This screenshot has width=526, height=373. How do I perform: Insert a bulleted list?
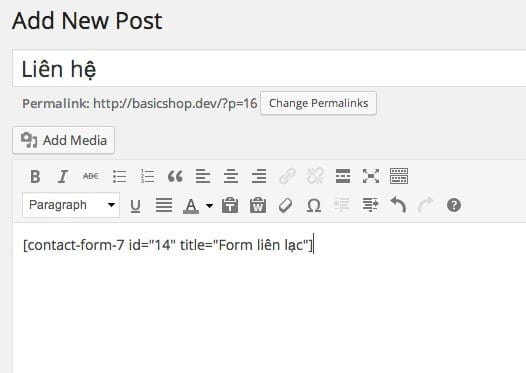[x=119, y=176]
